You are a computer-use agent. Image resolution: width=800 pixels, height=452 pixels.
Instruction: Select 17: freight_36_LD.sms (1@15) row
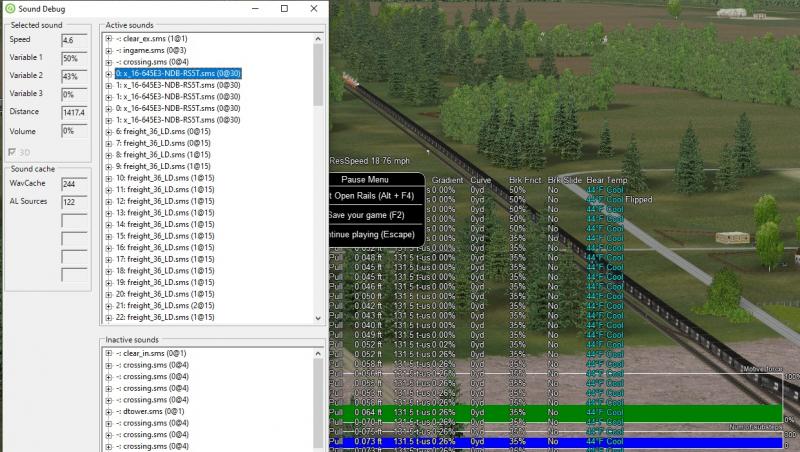[x=165, y=259]
